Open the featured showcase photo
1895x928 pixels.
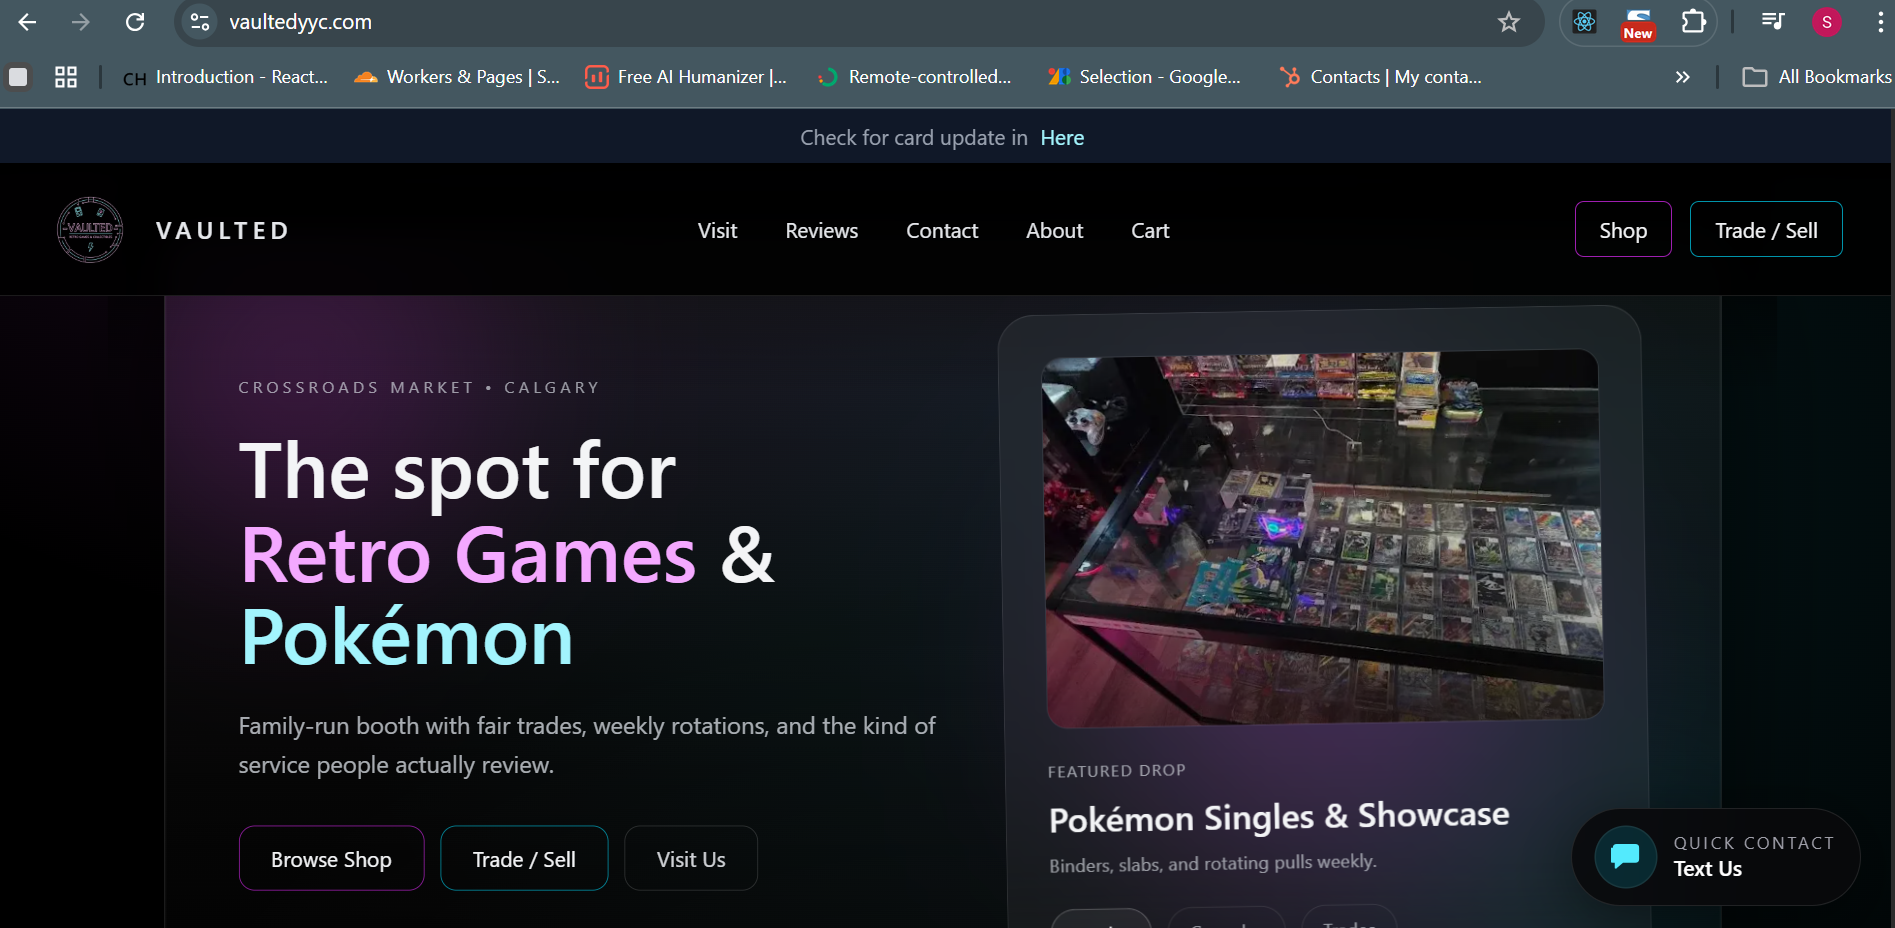1322,538
